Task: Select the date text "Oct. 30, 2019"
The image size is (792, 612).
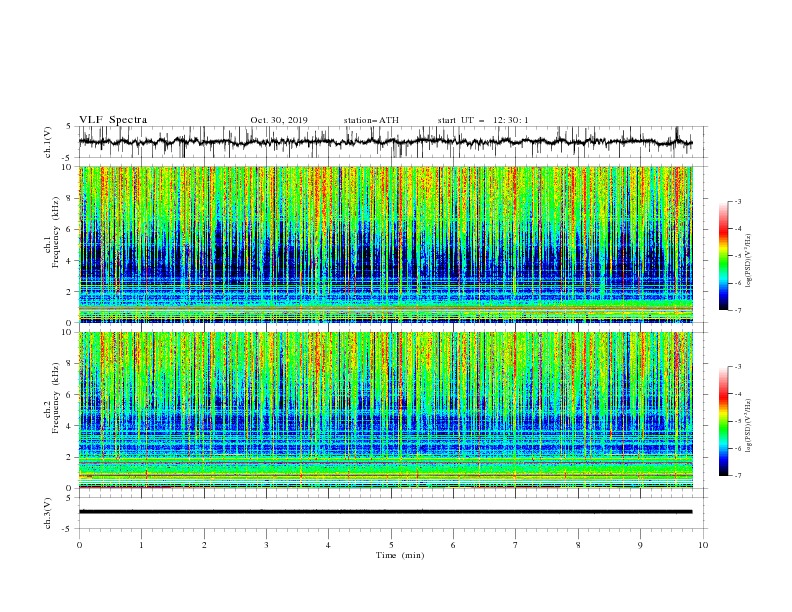Action: pos(279,120)
